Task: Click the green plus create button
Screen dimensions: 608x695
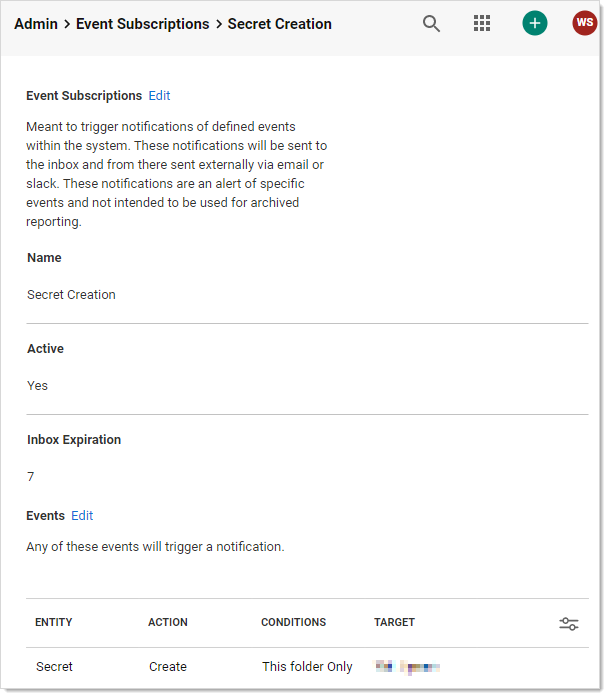Action: pos(535,24)
